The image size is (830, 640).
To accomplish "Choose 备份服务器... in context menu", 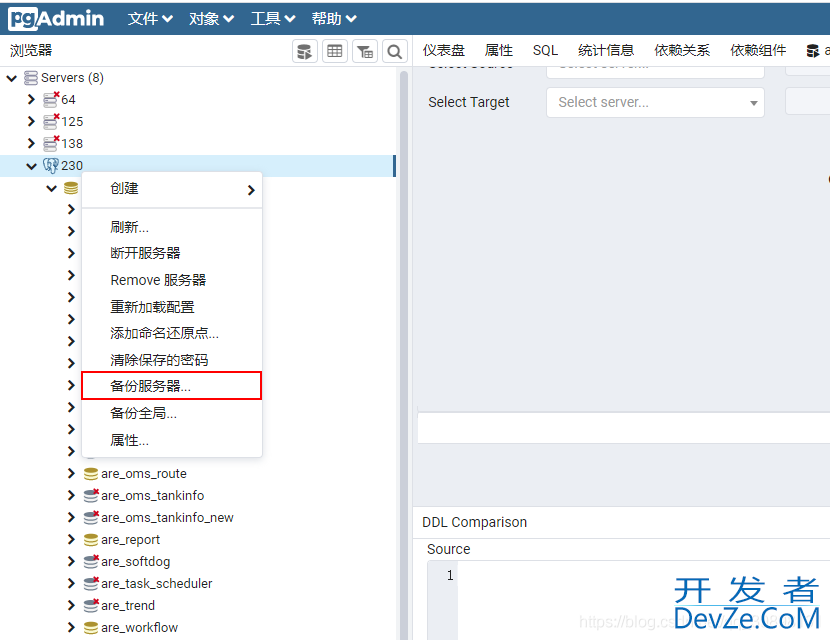I will point(172,386).
